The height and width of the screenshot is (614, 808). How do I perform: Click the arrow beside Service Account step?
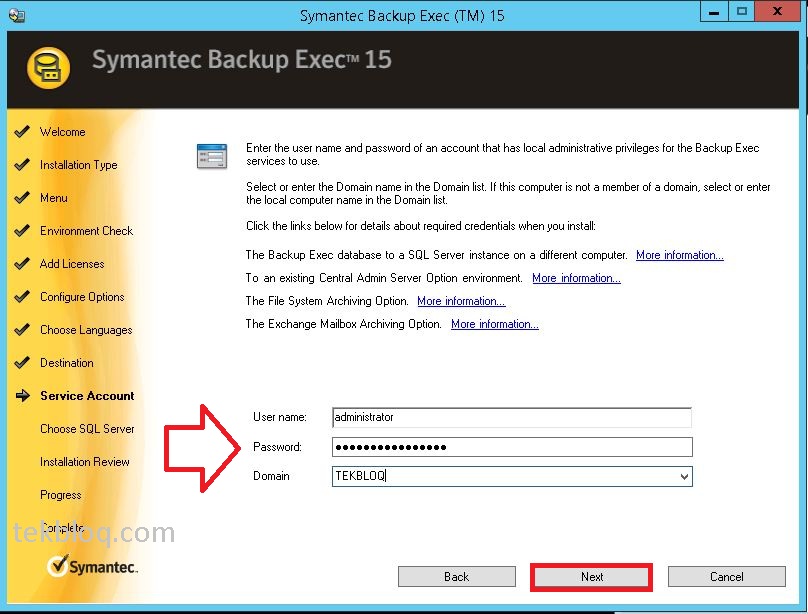coord(23,396)
